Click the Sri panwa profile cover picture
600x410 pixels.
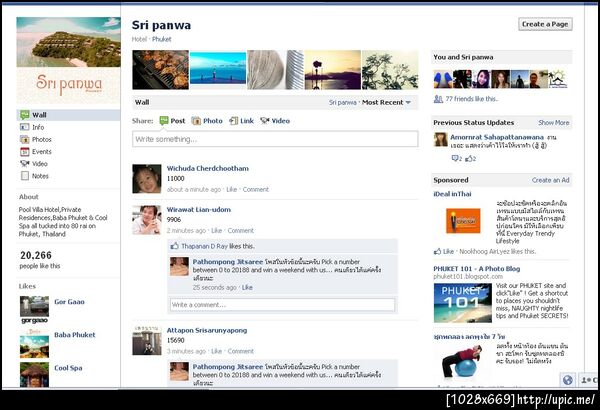(x=68, y=60)
